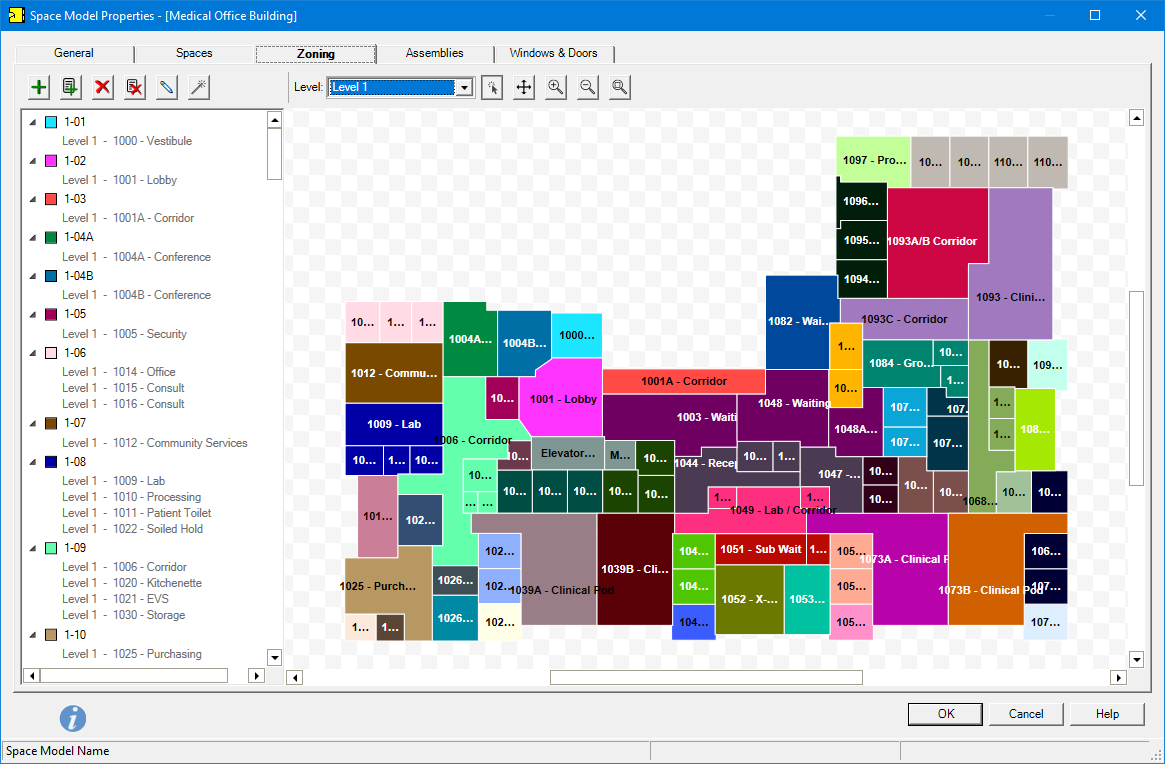The image size is (1165, 764).
Task: Click the green plus add zone icon
Action: (39, 87)
